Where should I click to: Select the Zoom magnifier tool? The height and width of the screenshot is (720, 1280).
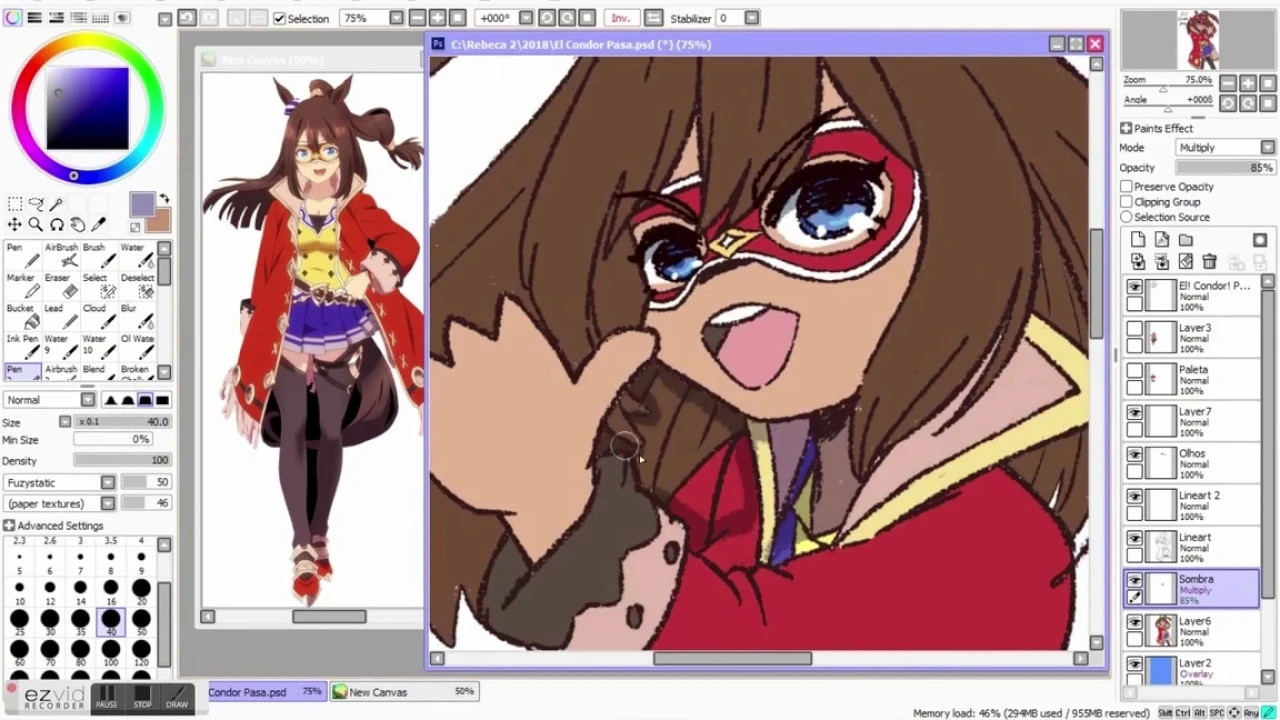click(36, 225)
